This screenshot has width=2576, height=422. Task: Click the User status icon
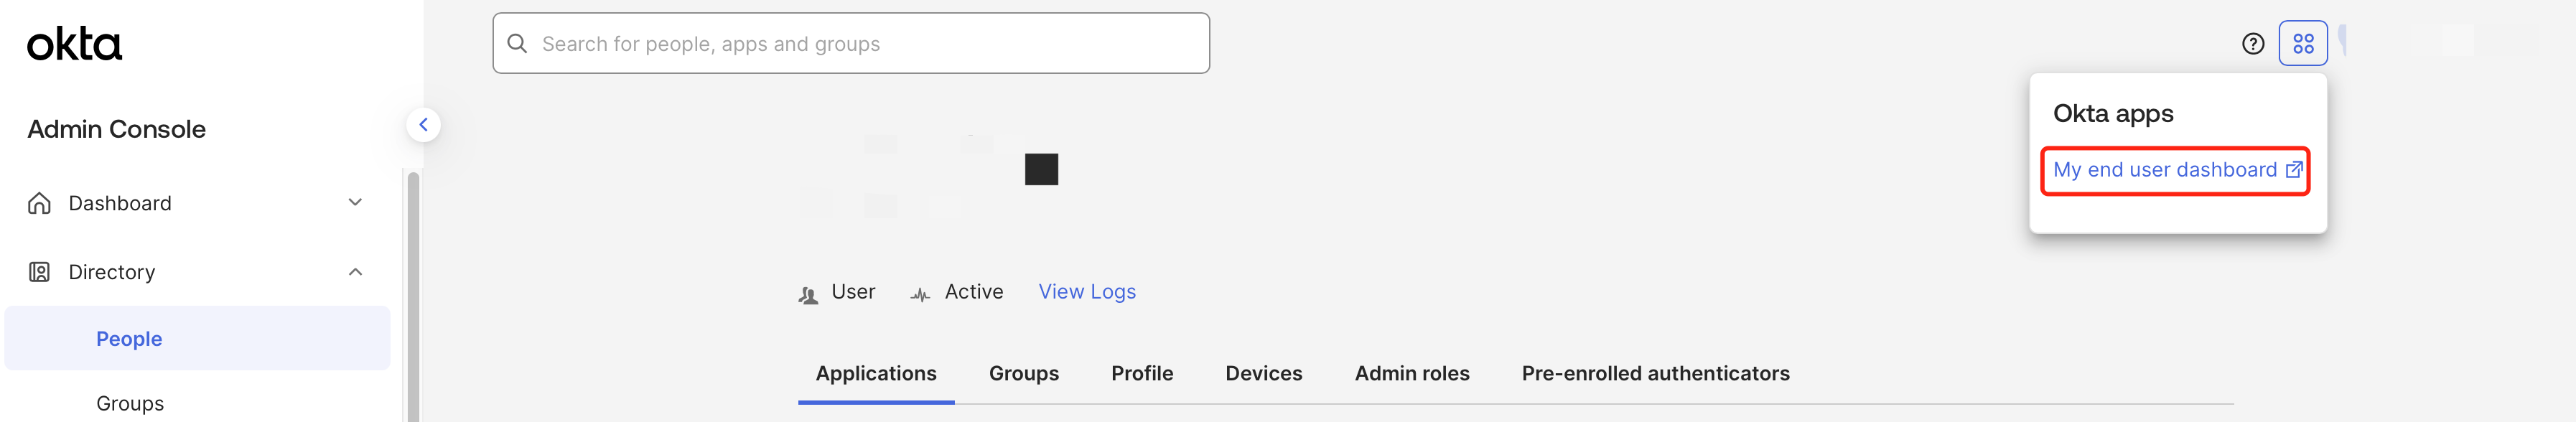tap(808, 294)
